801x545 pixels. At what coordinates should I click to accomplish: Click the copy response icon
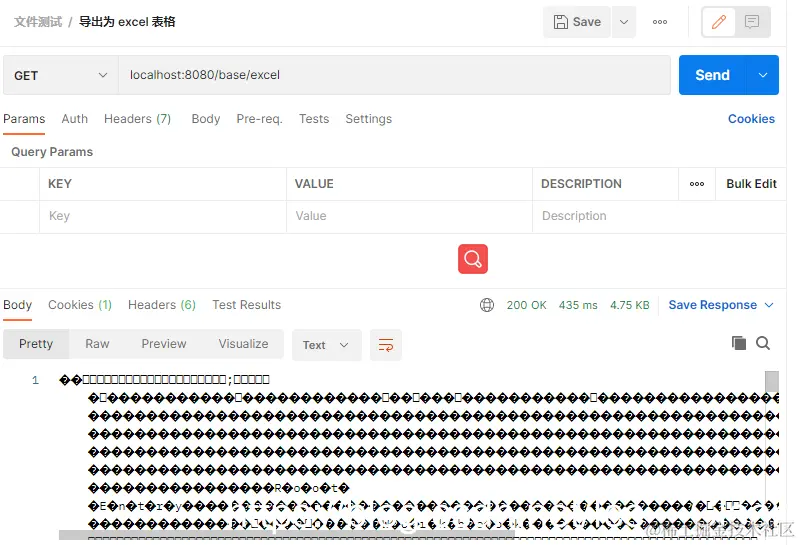(x=739, y=343)
